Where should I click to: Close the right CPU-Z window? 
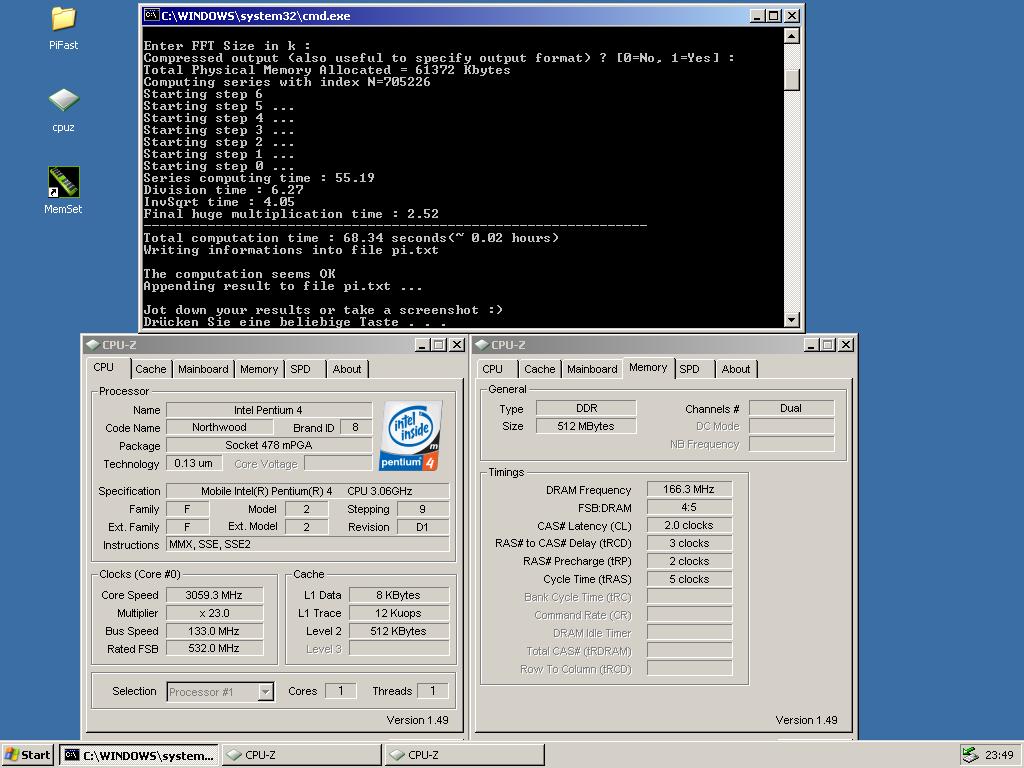tap(846, 345)
